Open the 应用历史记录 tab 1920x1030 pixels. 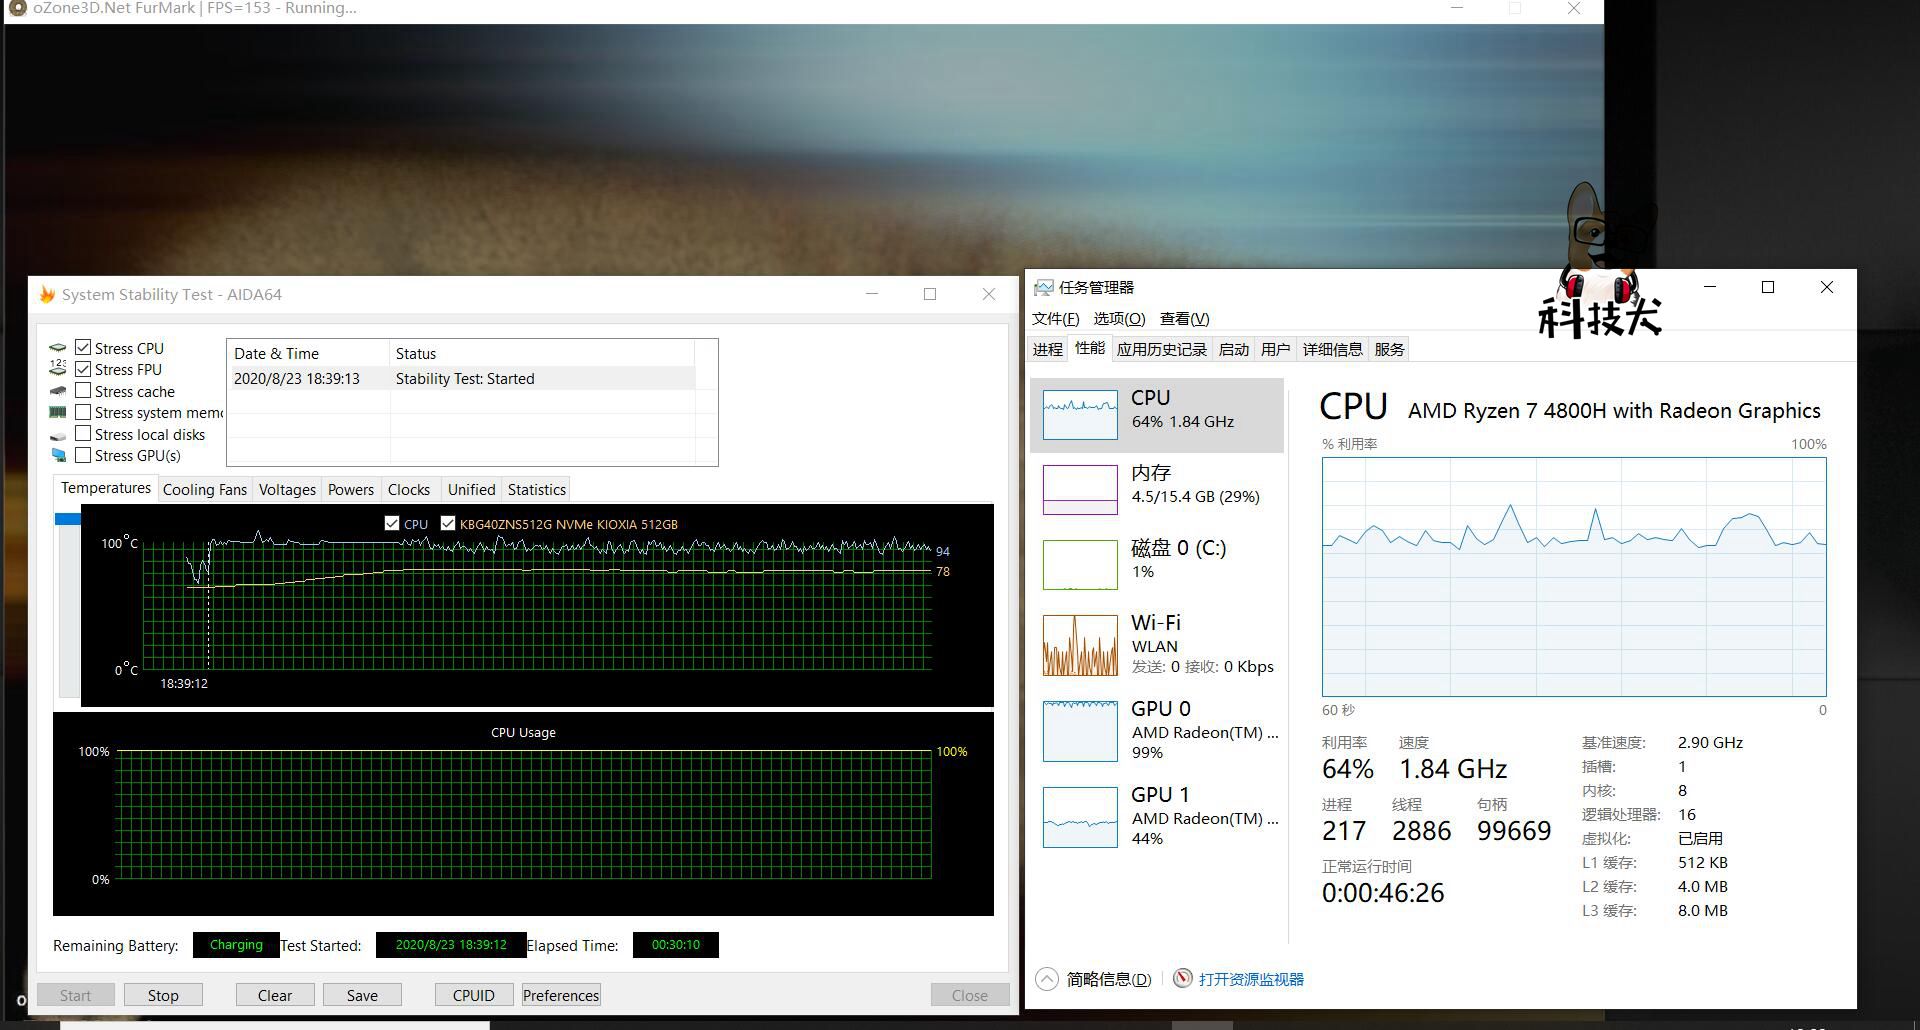pos(1162,349)
